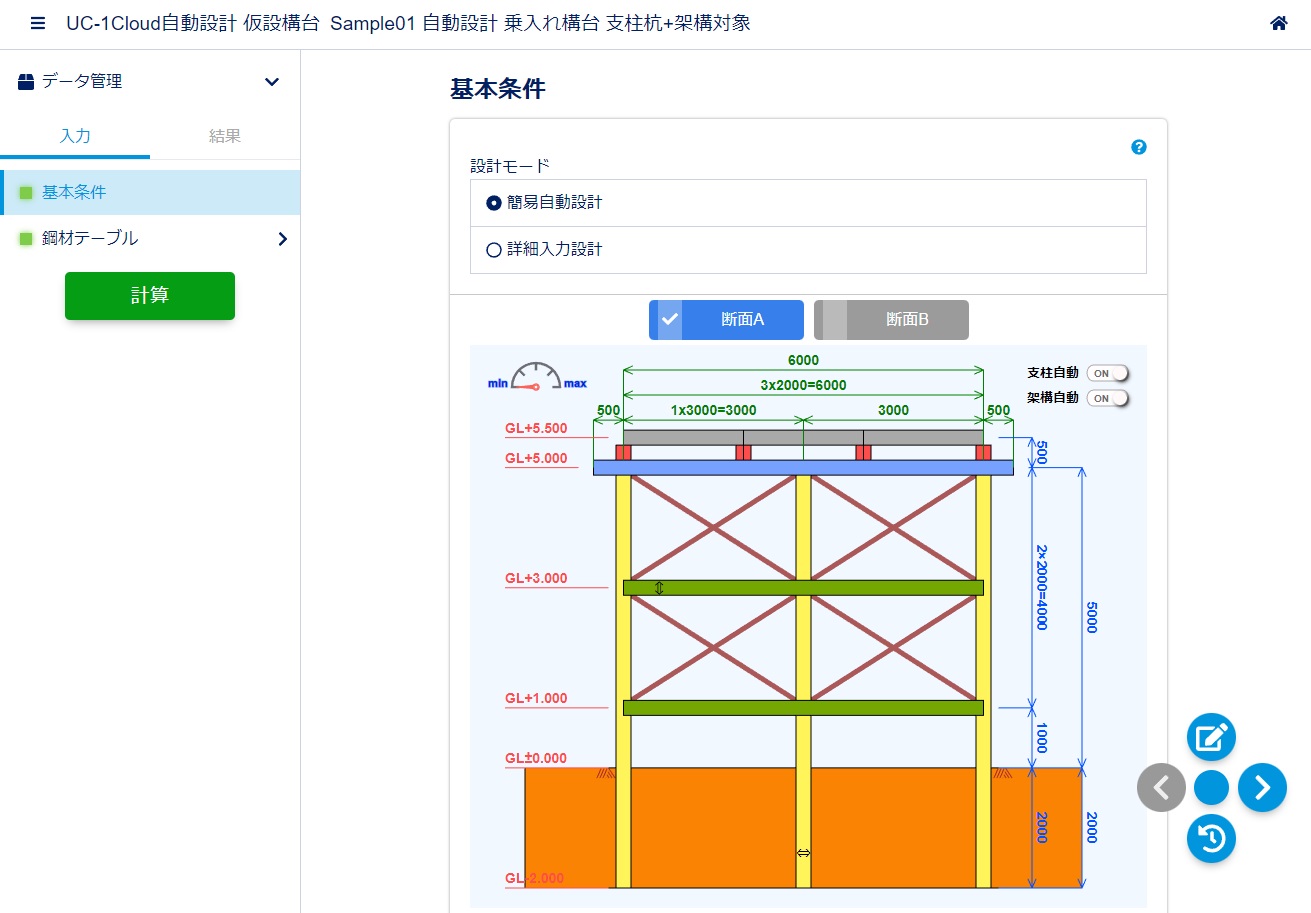Click the green 計算 button
This screenshot has width=1311, height=913.
click(x=150, y=296)
